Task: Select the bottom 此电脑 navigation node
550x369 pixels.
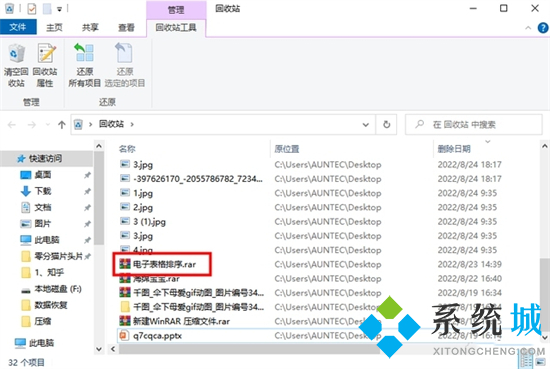Action: [x=41, y=343]
